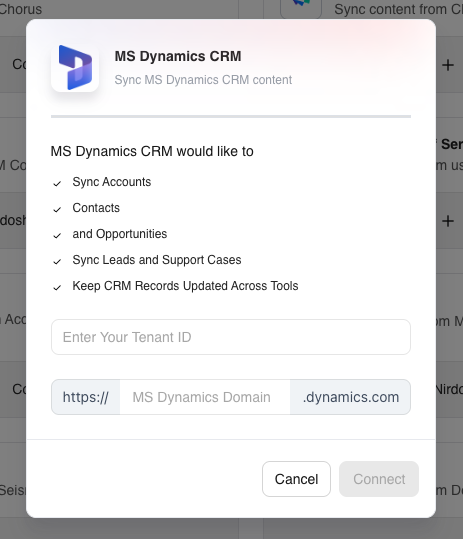
Task: Click the checkmark beside and Opportunities
Action: (x=57, y=235)
